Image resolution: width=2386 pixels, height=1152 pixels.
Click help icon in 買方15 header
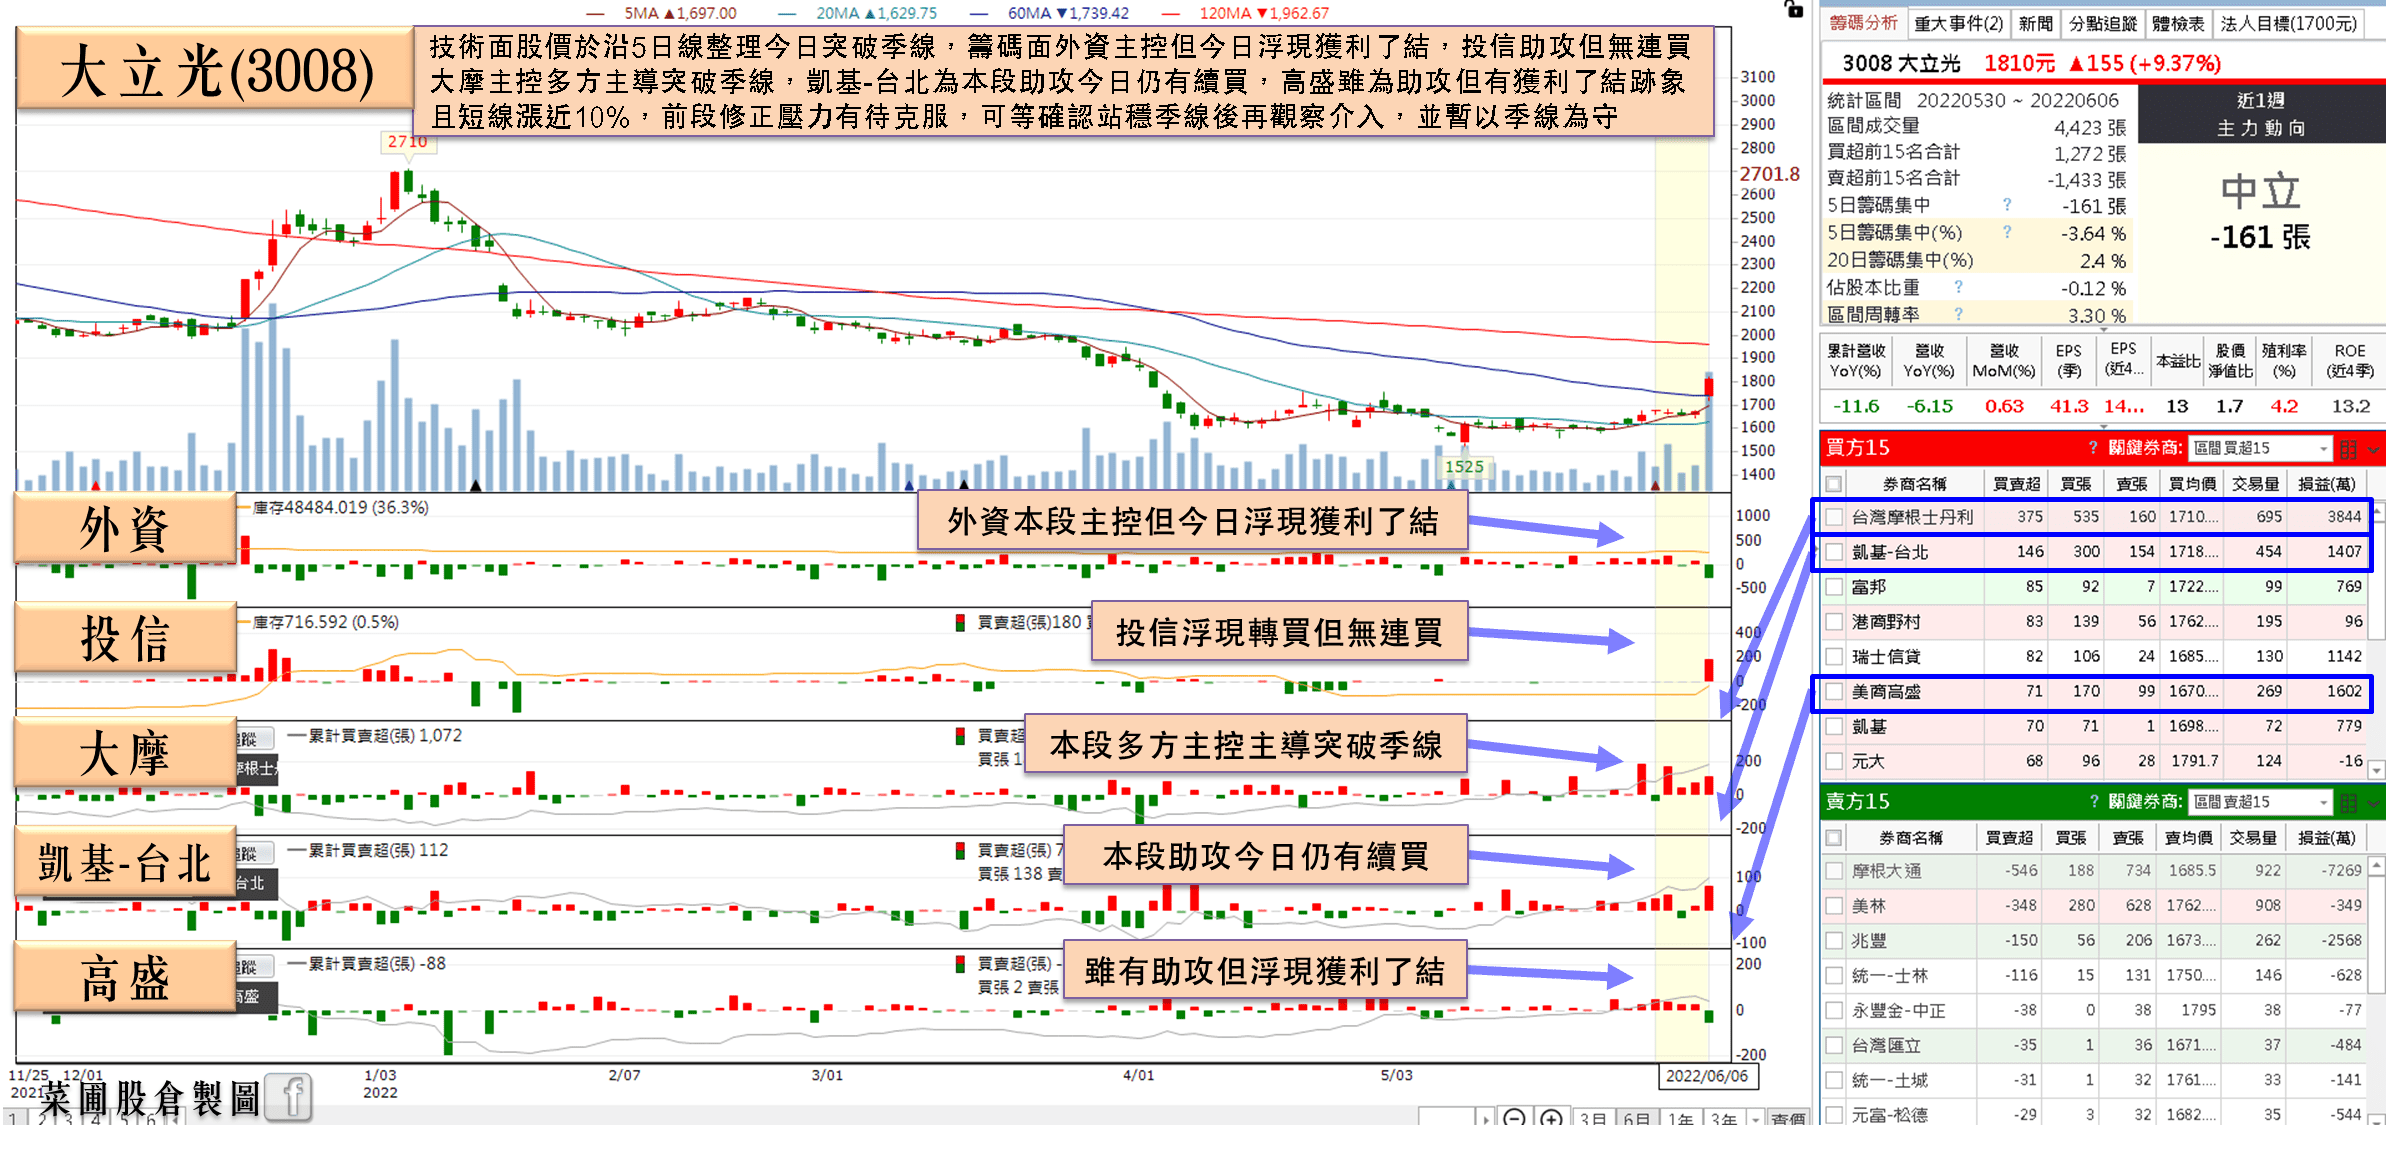point(2093,448)
